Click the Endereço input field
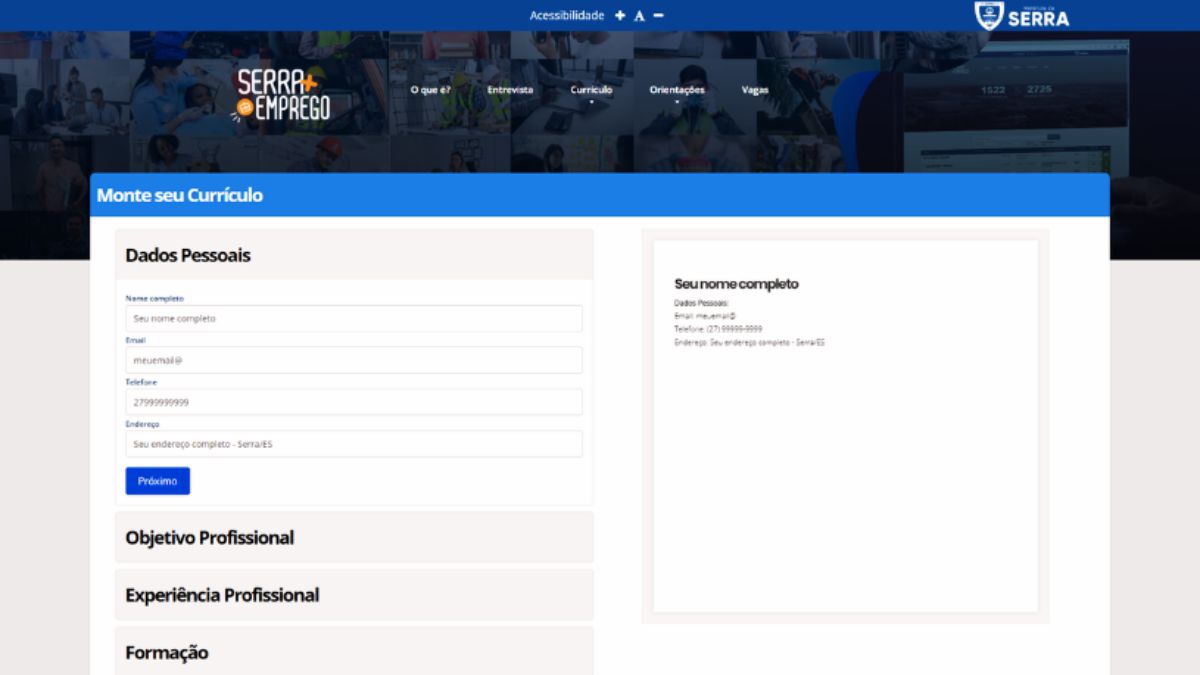The width and height of the screenshot is (1200, 675). [354, 444]
